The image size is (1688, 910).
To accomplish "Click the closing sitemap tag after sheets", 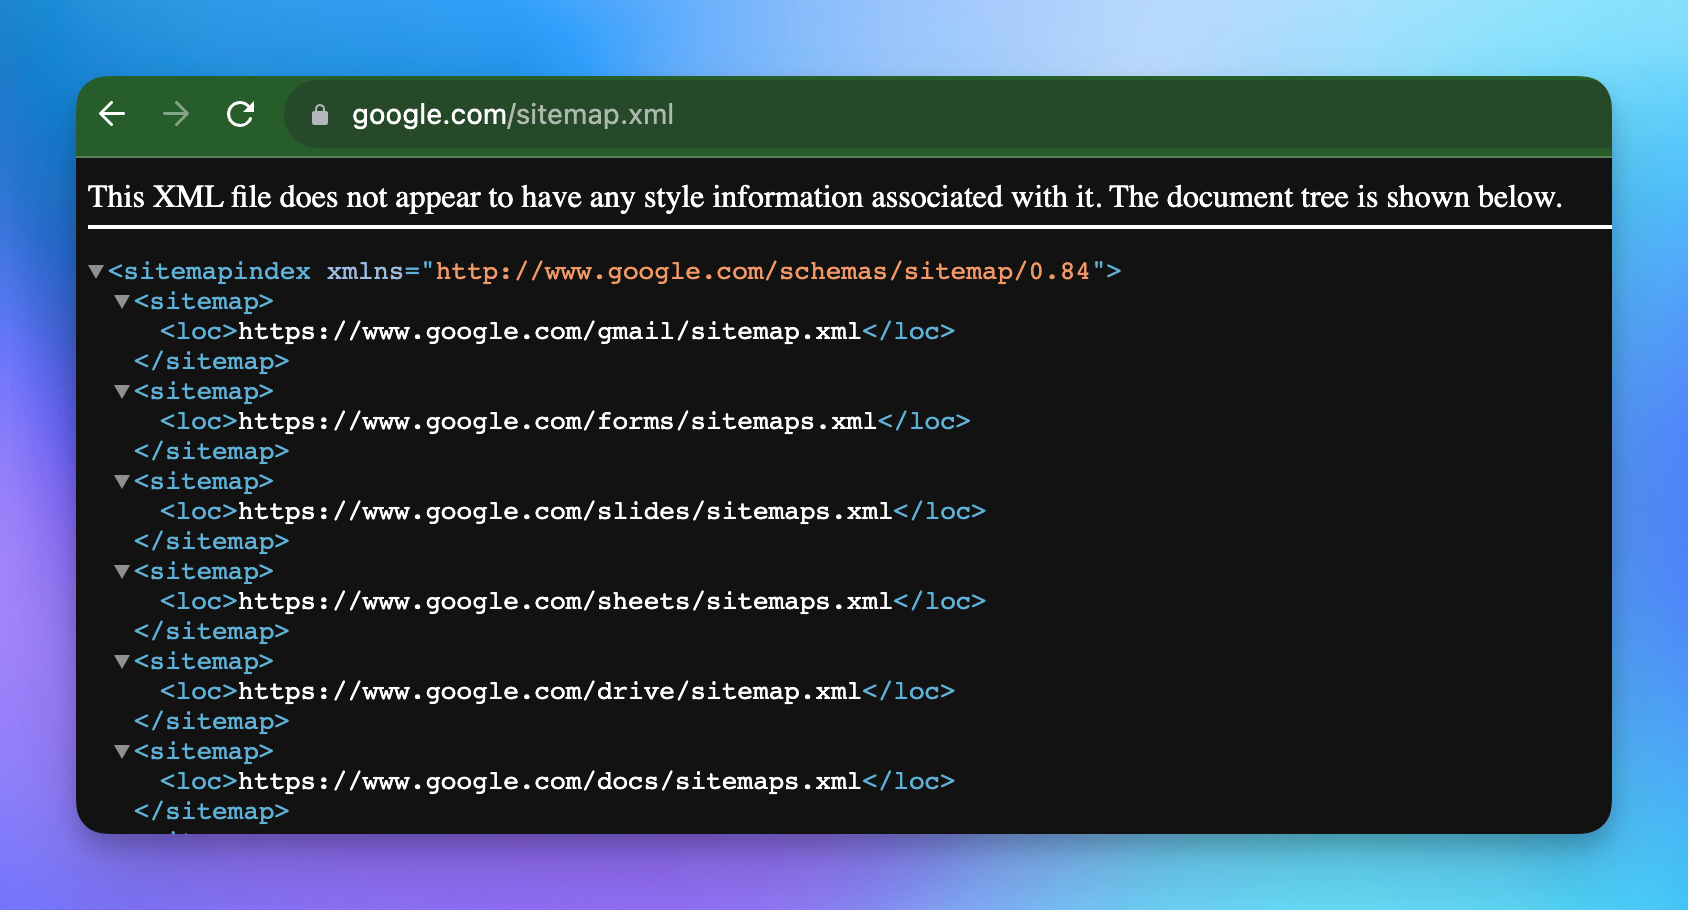I will tap(212, 632).
